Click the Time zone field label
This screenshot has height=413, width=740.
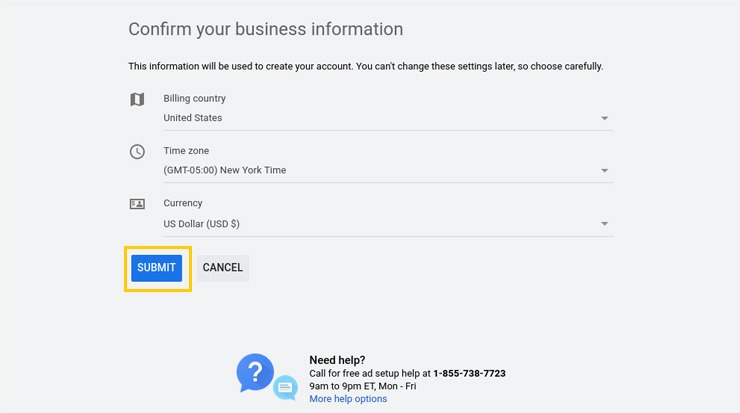click(186, 151)
